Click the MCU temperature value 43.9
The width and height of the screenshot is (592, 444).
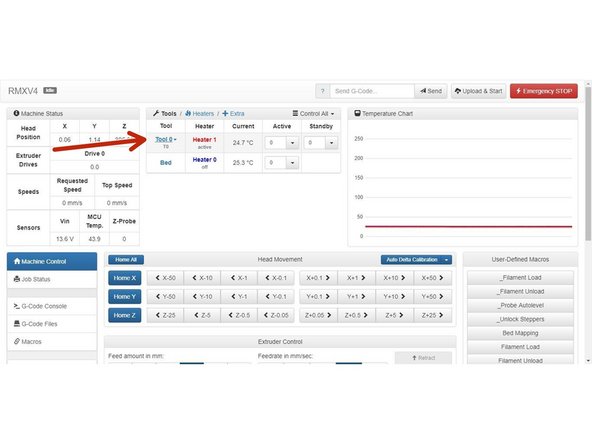click(94, 239)
